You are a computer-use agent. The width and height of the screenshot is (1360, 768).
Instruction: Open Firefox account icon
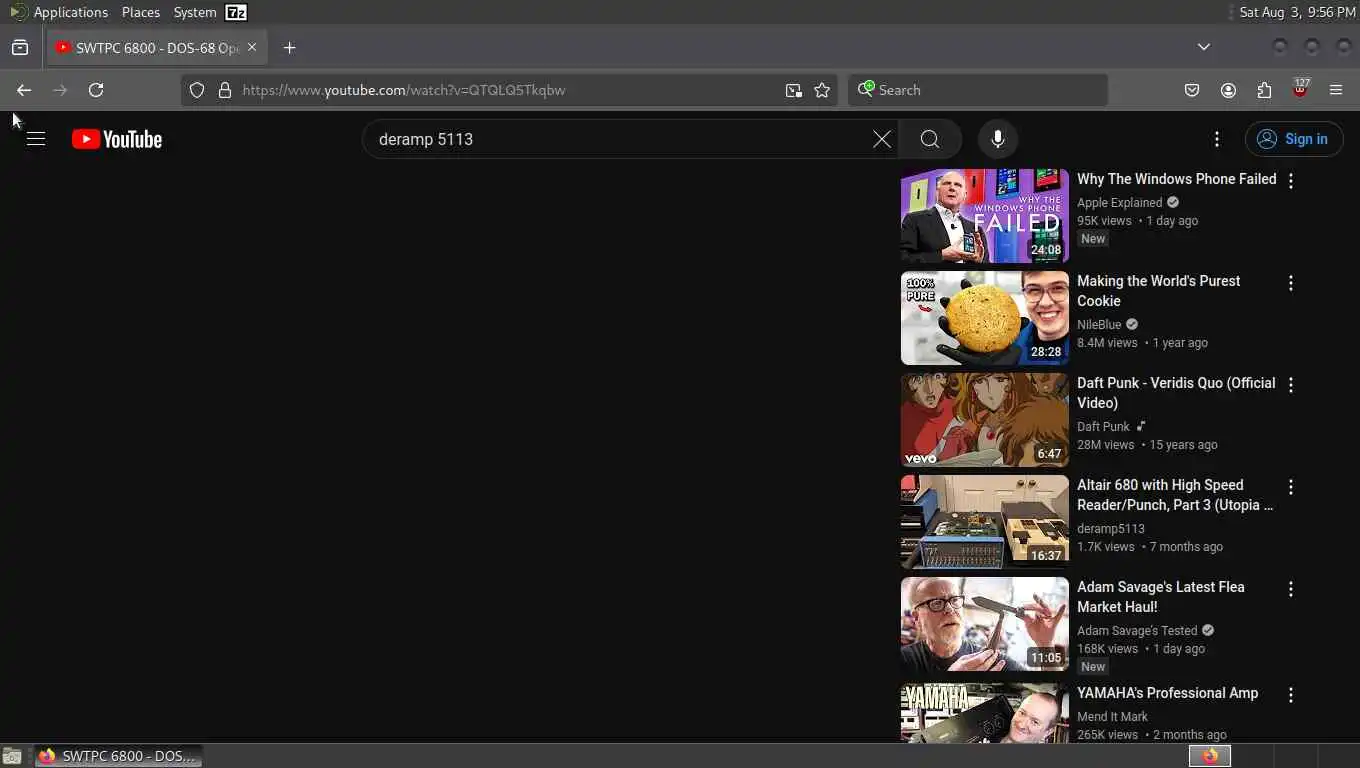(x=1228, y=90)
